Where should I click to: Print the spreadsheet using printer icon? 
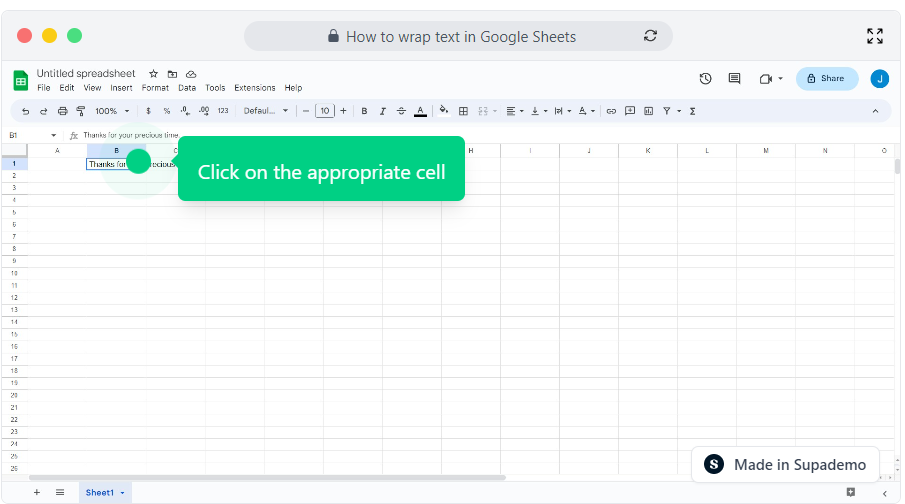tap(62, 111)
